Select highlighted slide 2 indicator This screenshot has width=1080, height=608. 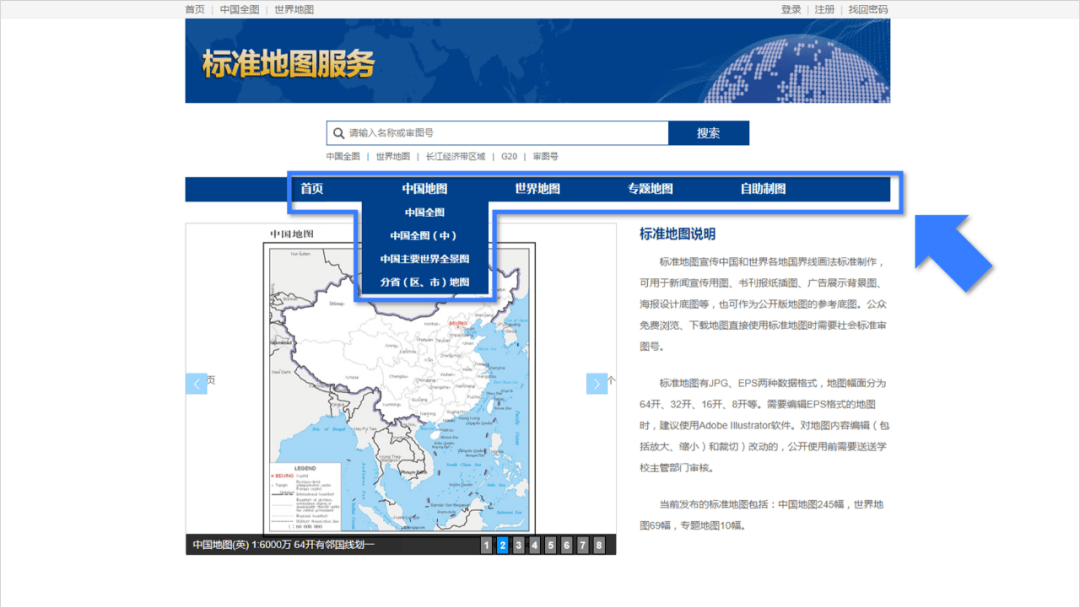tap(502, 545)
